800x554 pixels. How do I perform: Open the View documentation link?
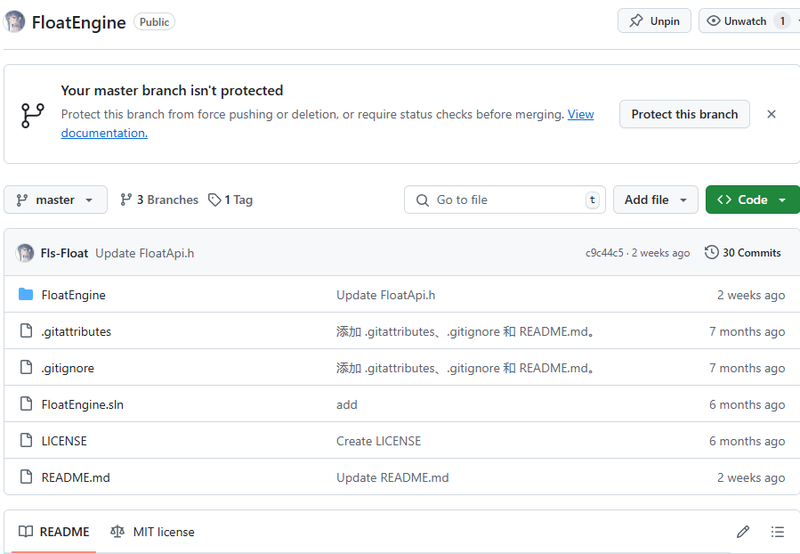(581, 114)
